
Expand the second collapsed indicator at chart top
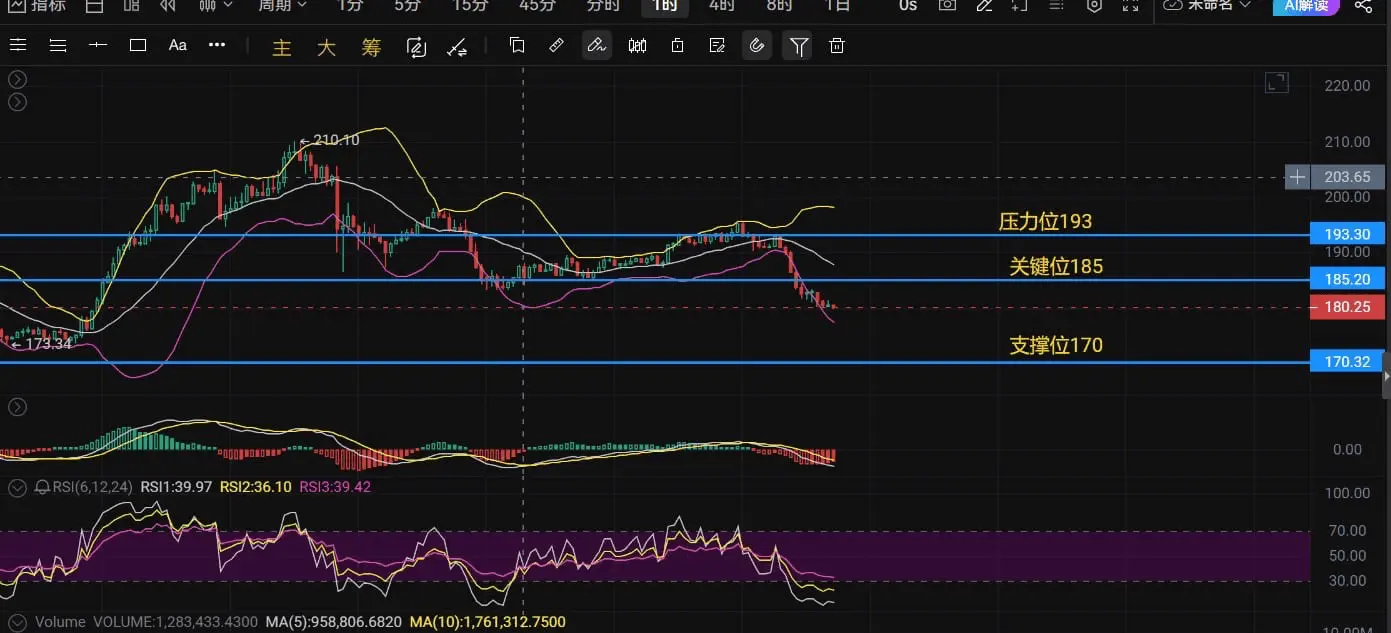click(x=18, y=102)
